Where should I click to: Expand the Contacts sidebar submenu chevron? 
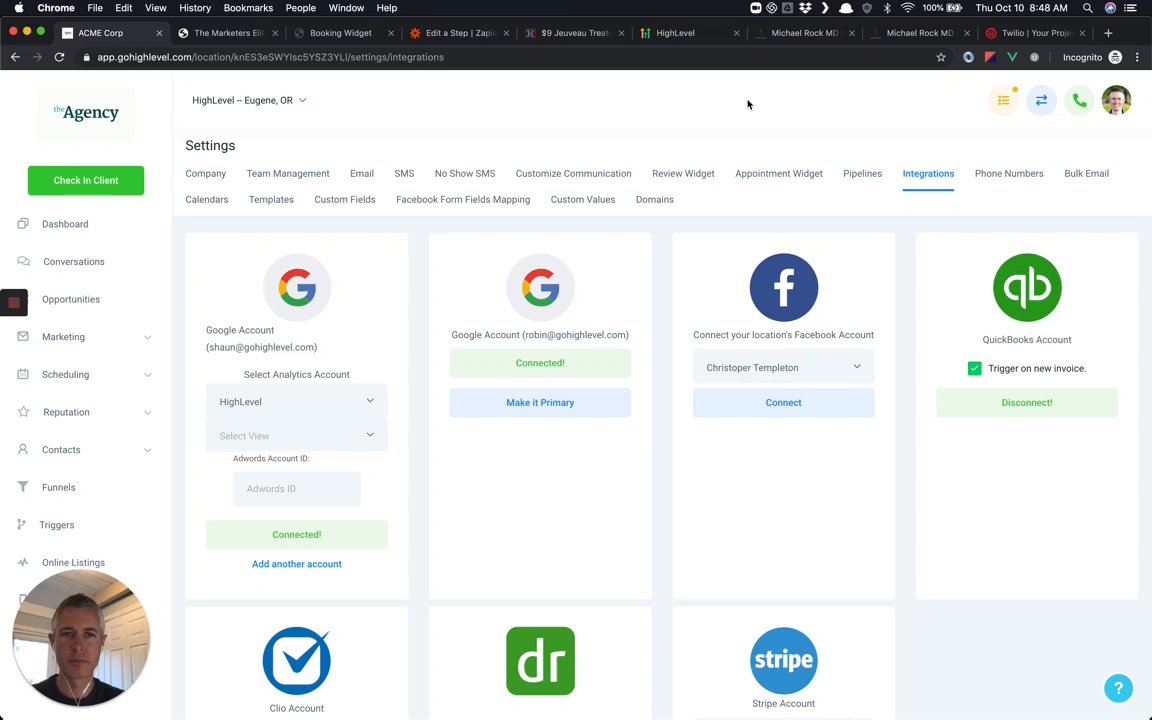click(148, 450)
